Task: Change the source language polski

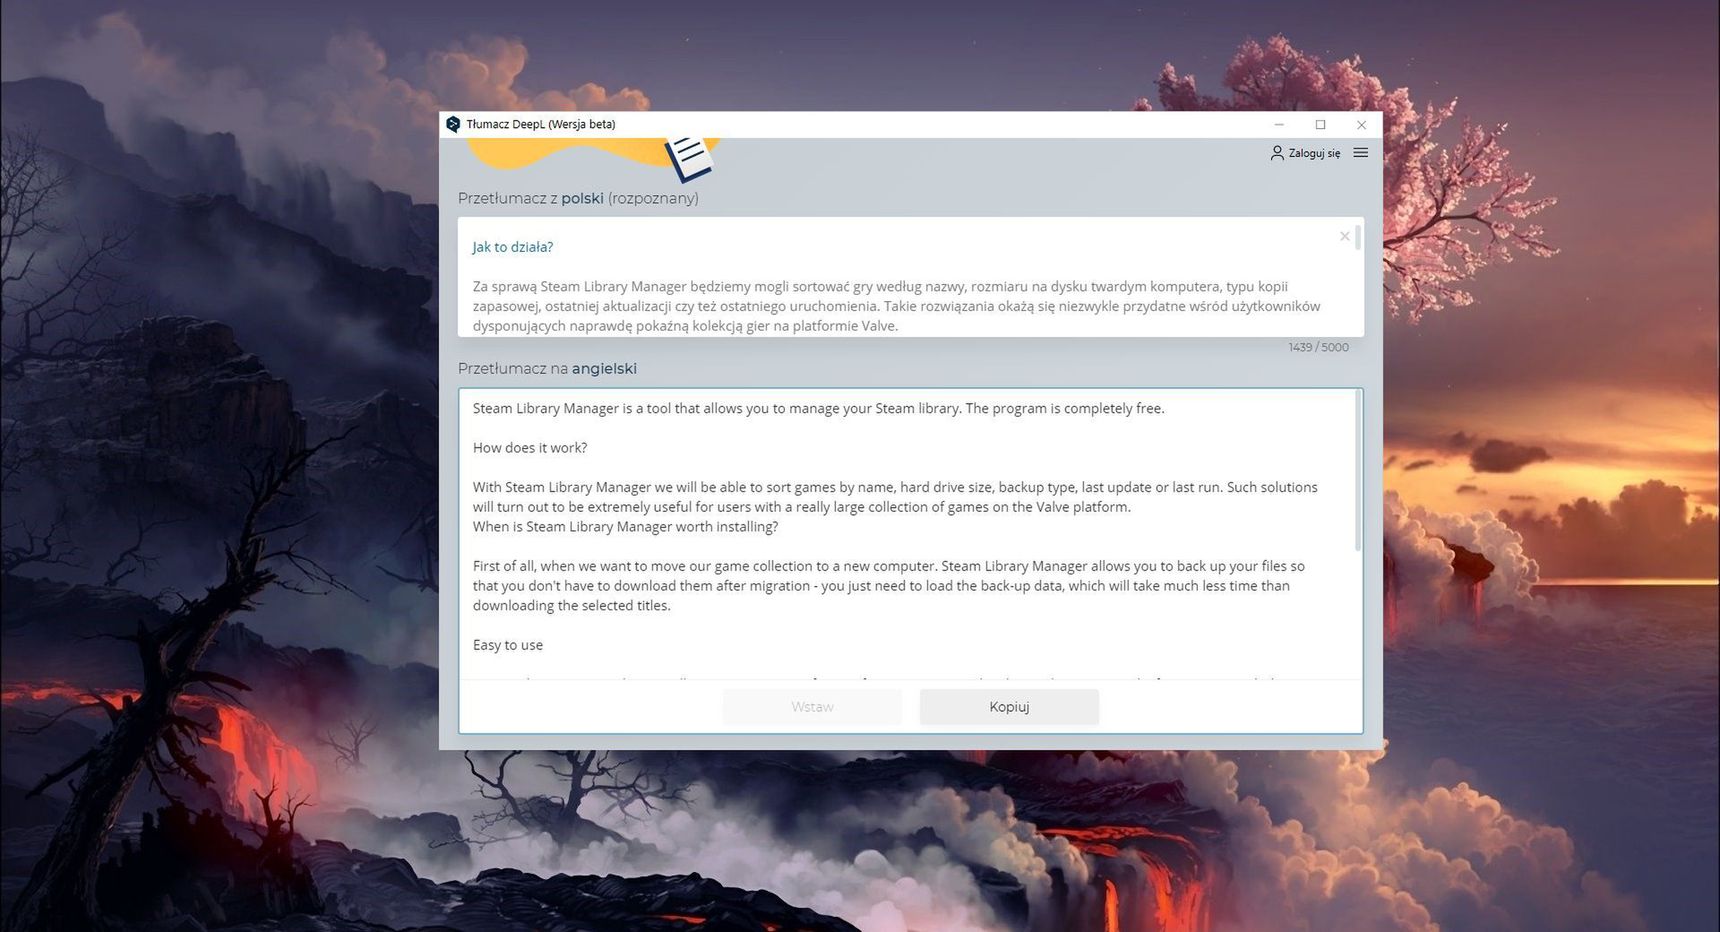Action: [582, 198]
